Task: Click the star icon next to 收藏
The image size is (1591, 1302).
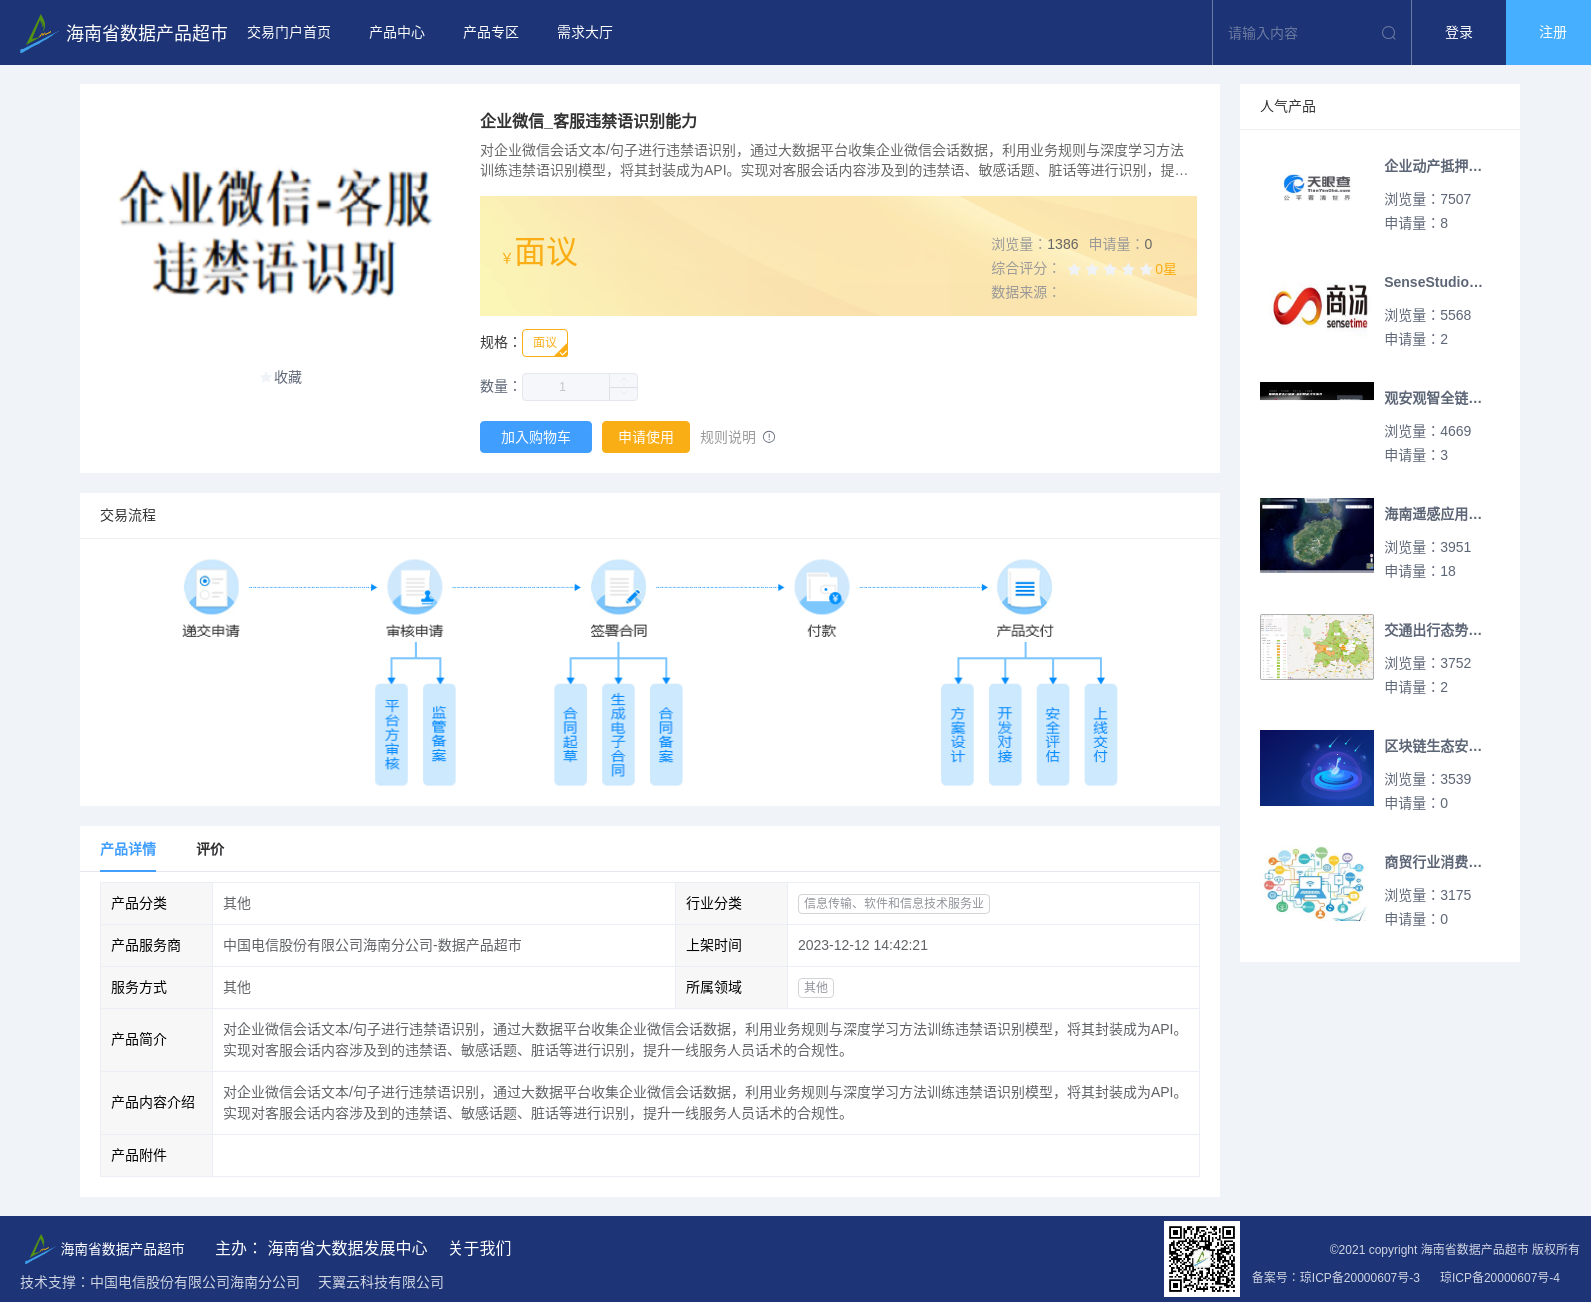Action: pyautogui.click(x=266, y=377)
